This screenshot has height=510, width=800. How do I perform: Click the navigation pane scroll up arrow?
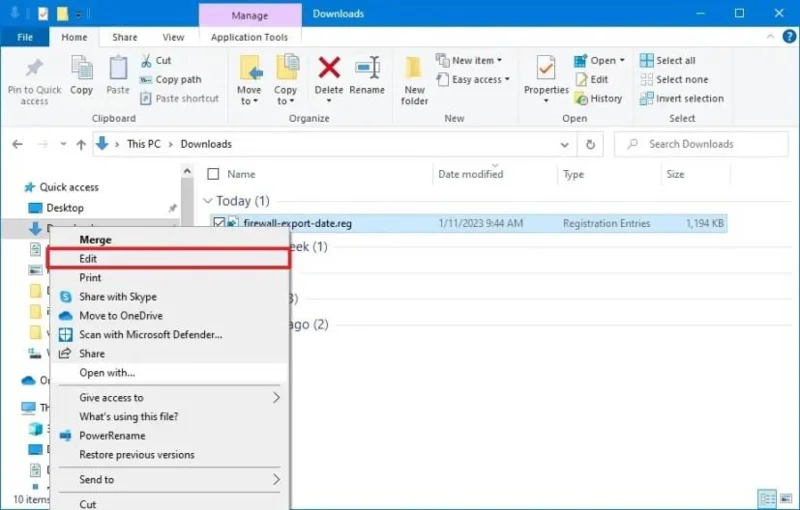tap(187, 171)
